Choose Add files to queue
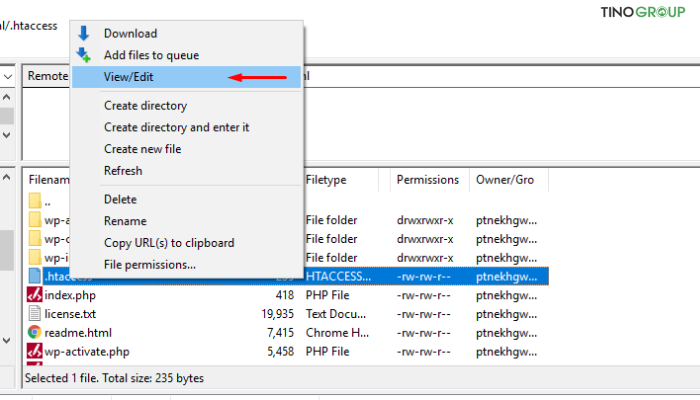This screenshot has width=700, height=400. click(151, 55)
